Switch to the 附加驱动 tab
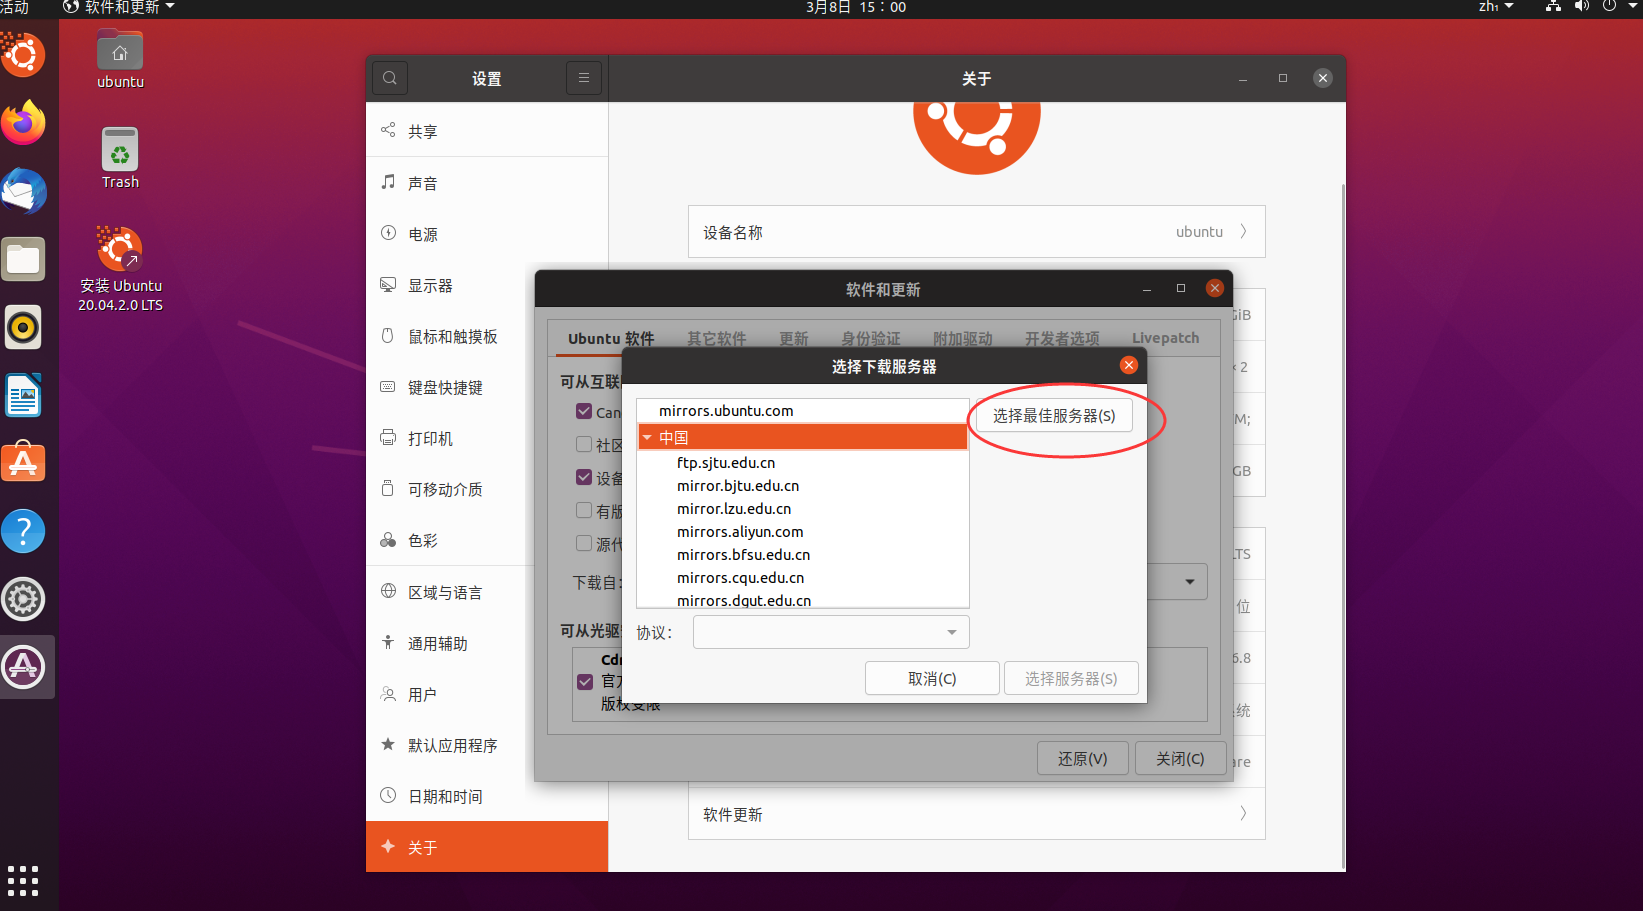 [963, 338]
